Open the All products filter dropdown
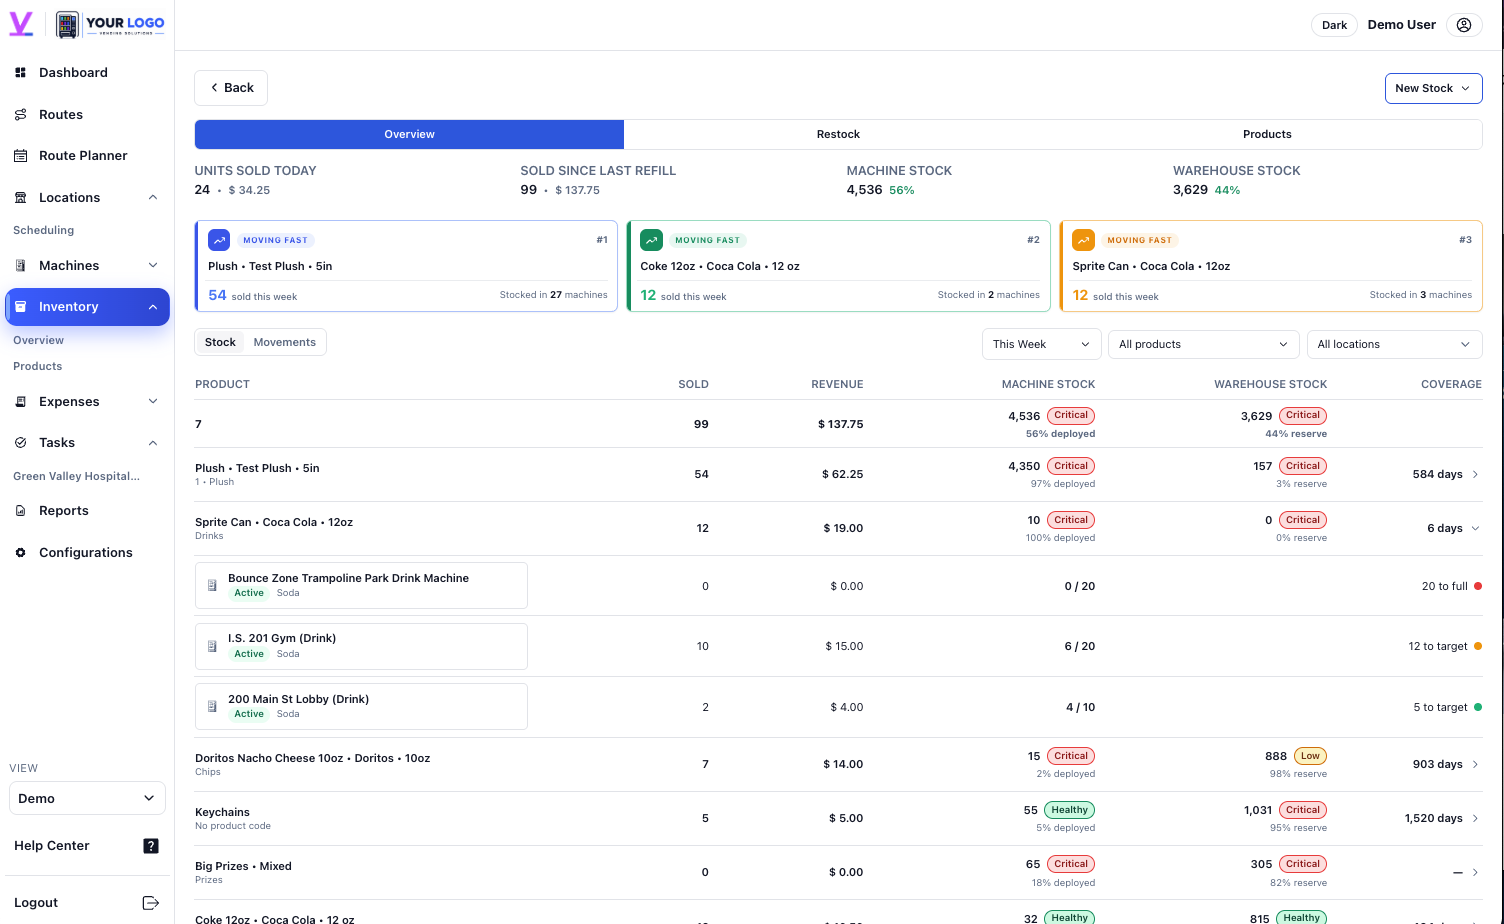 tap(1203, 344)
